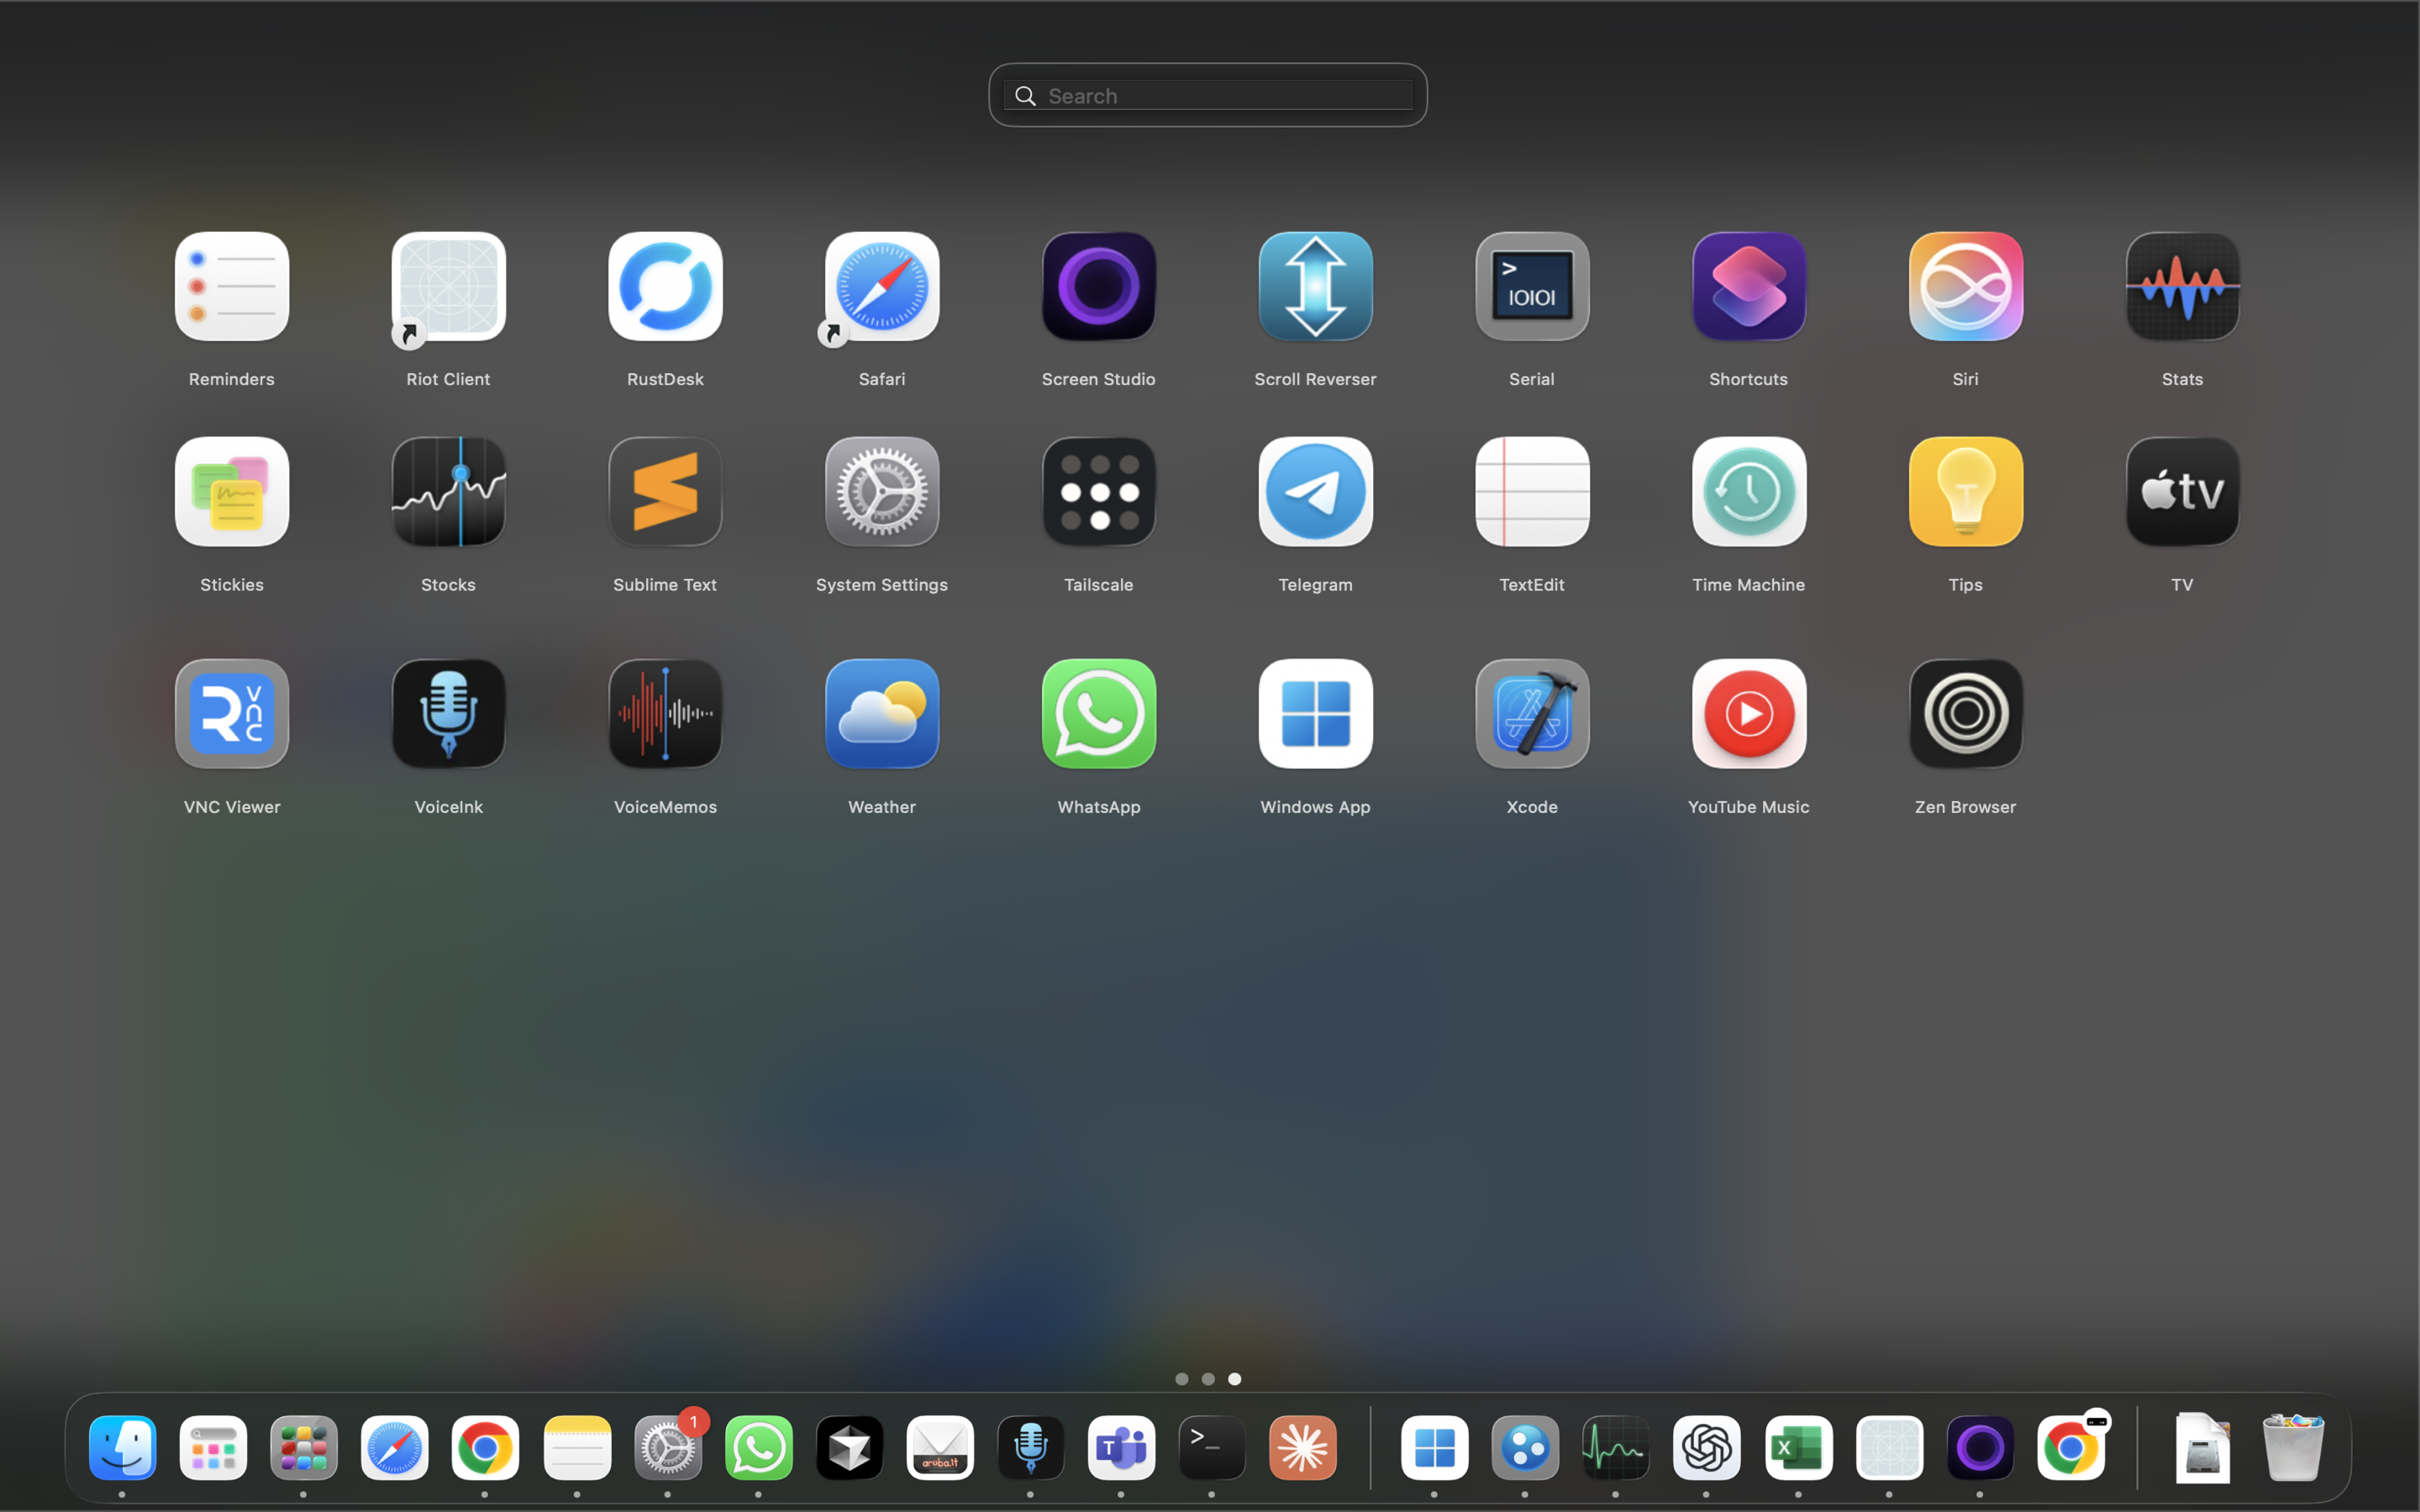Click Windows App icon in the Dock
2420x1512 pixels.
coord(1435,1448)
